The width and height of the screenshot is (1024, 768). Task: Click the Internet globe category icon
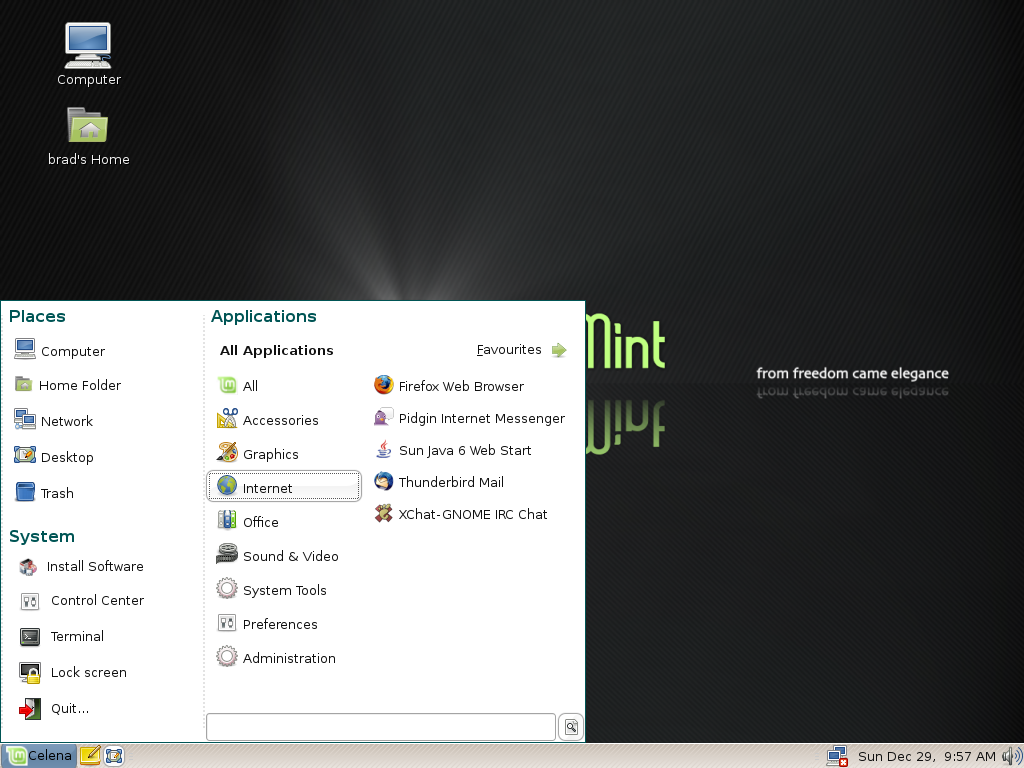227,486
